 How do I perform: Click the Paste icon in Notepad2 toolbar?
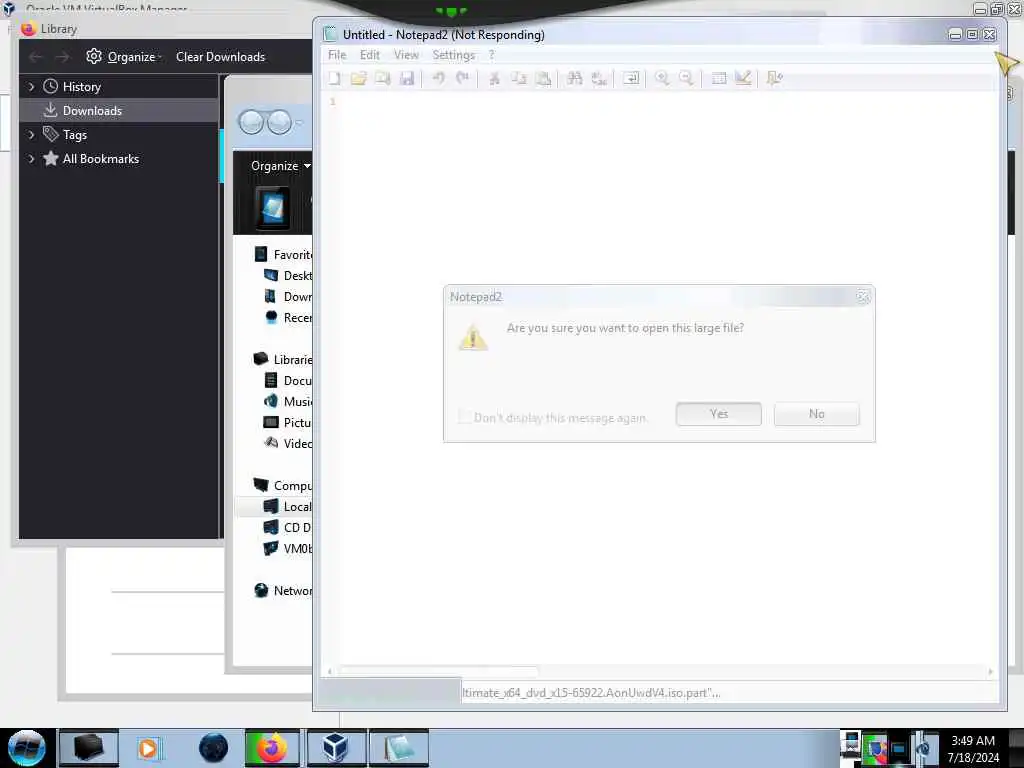click(543, 78)
